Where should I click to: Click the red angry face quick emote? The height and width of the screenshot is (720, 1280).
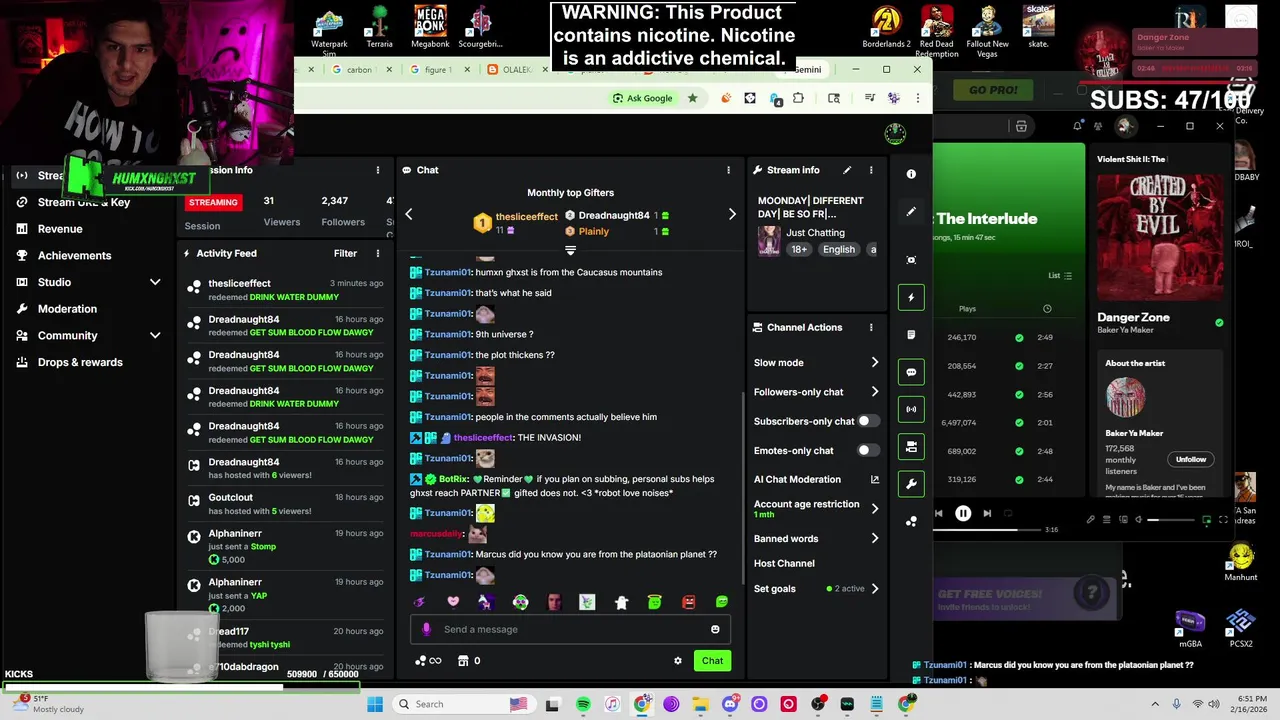pyautogui.click(x=688, y=602)
